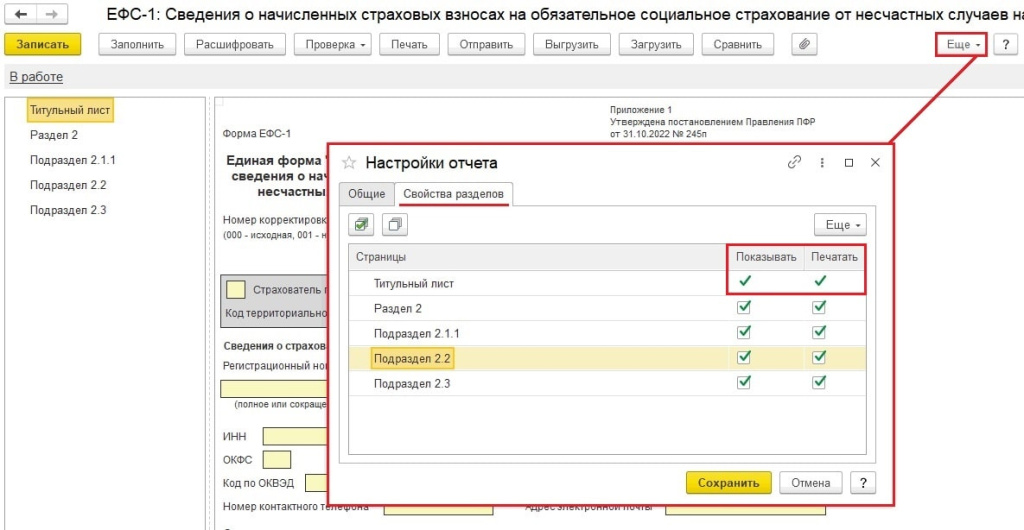Uncheck Печатать for Подраздел 2.1.1
This screenshot has height=530, width=1024.
tap(819, 333)
